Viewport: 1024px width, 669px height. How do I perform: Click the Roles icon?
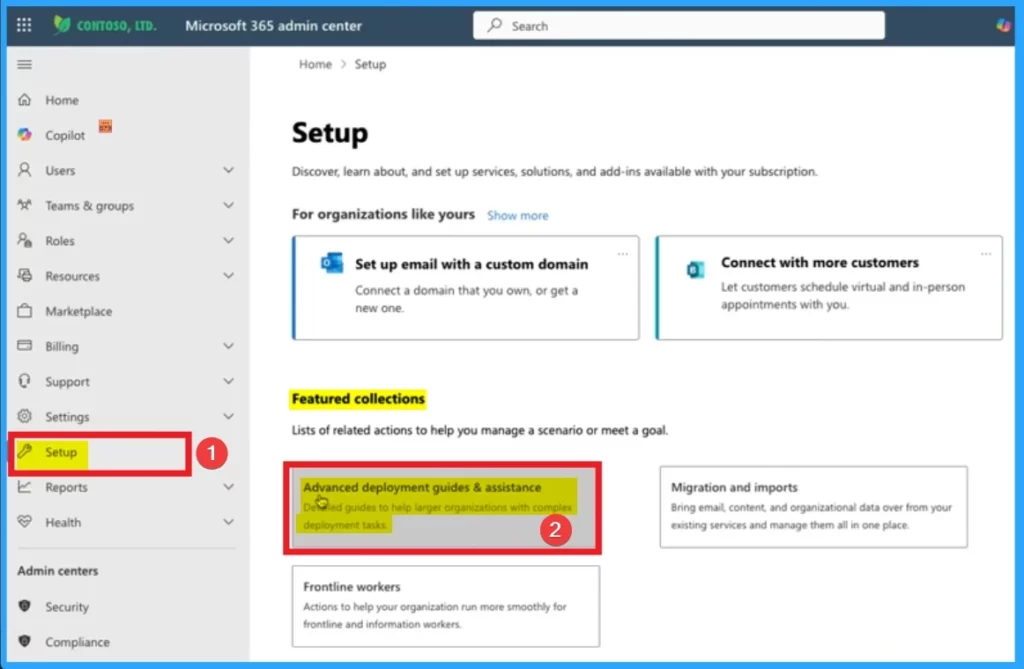pyautogui.click(x=24, y=240)
